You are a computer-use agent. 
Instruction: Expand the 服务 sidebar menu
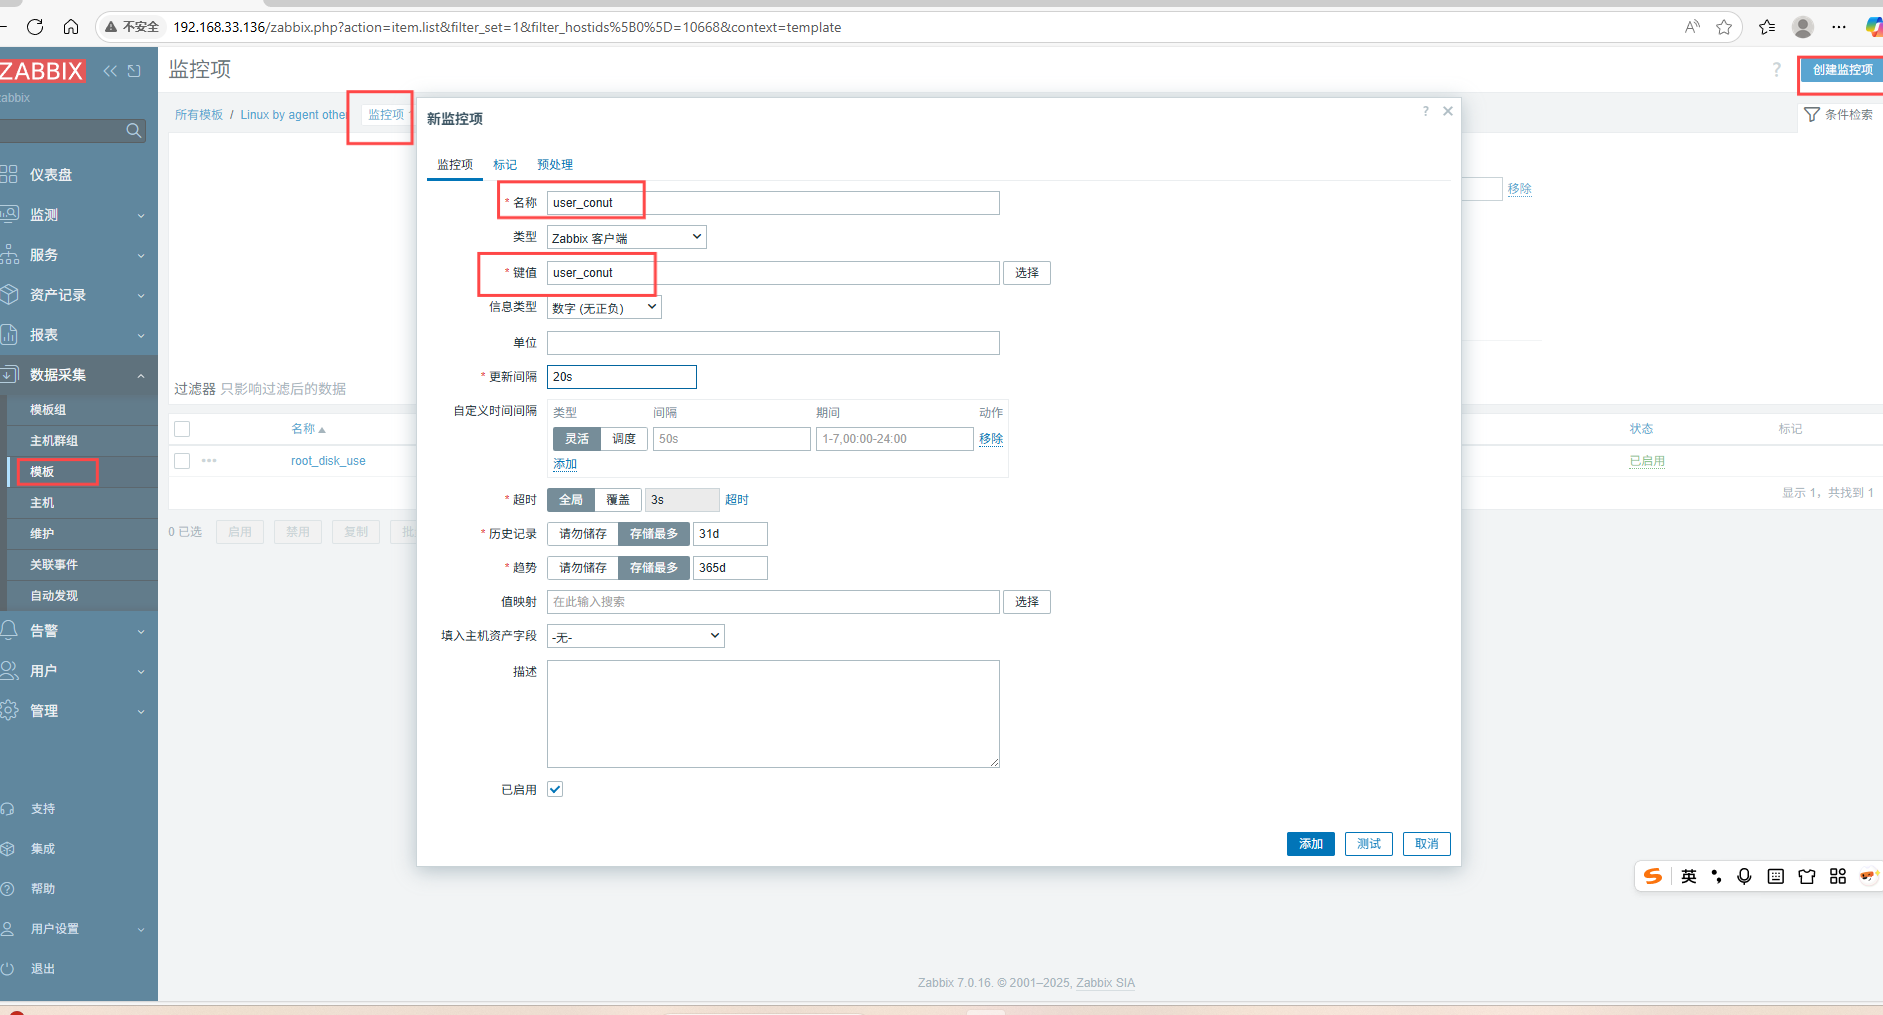click(79, 255)
